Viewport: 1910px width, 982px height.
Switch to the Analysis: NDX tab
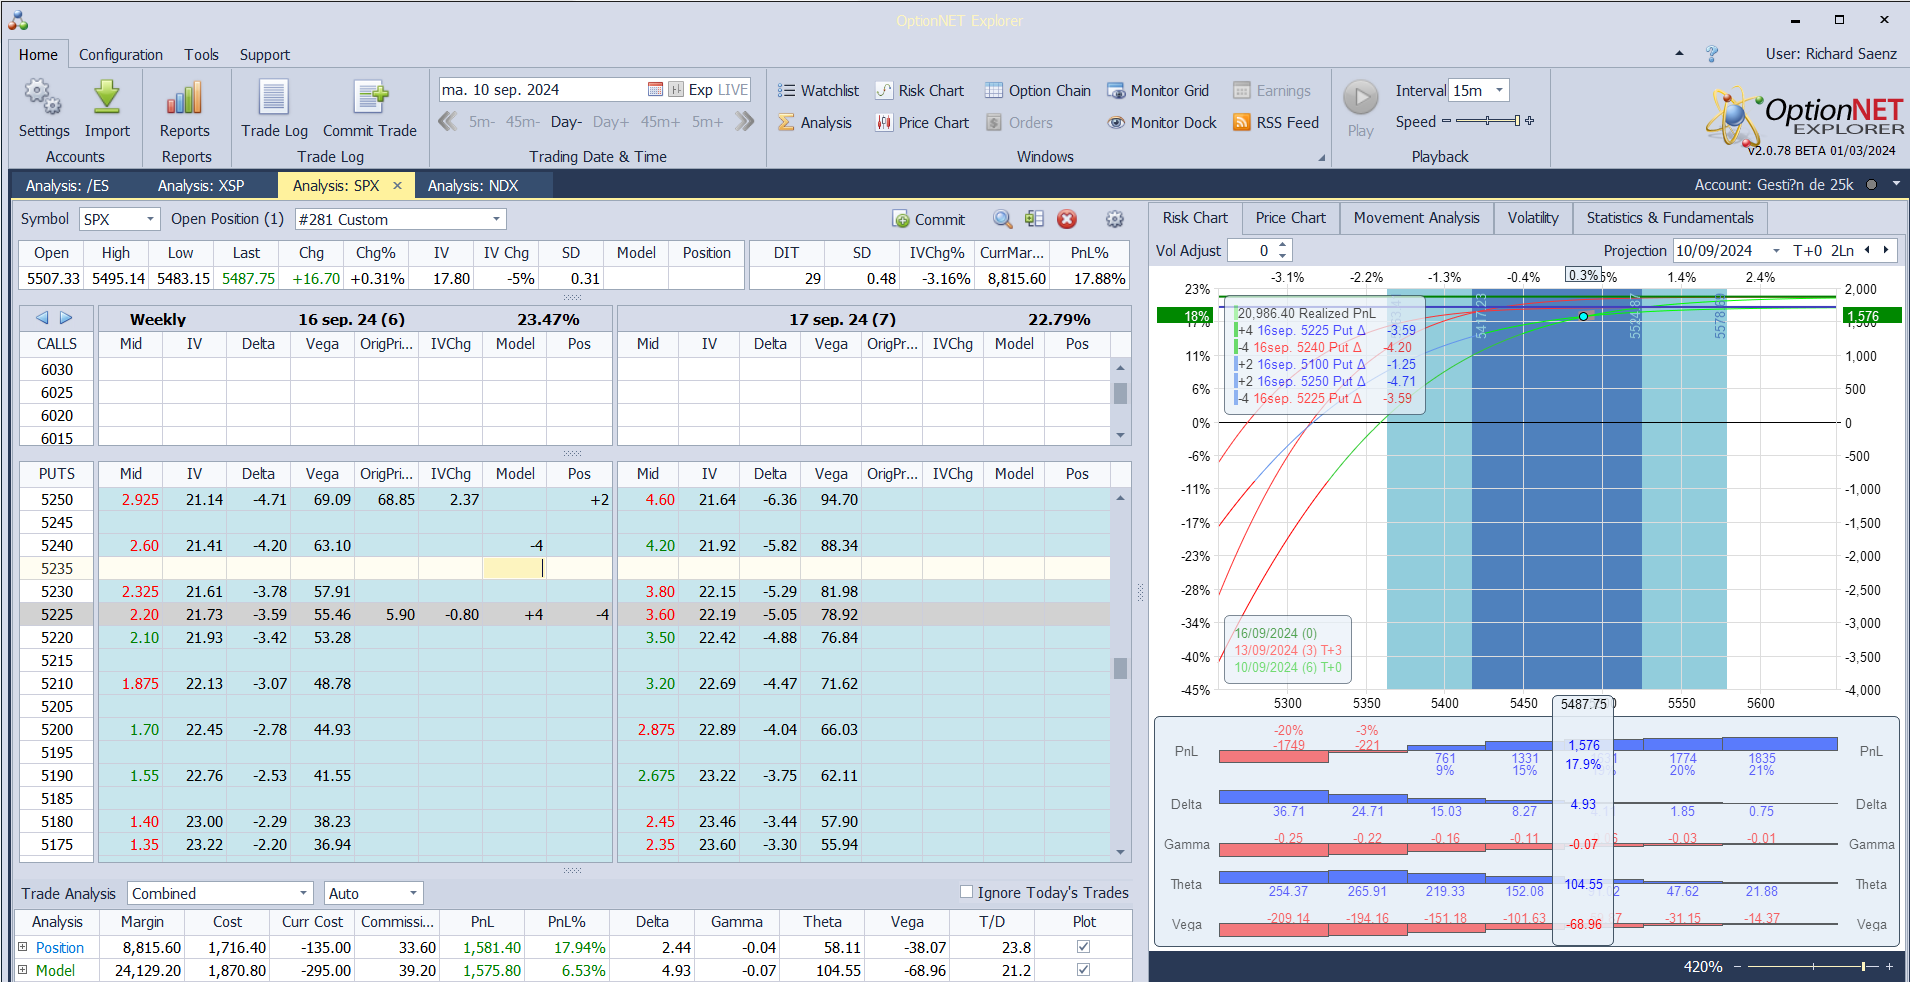pos(473,186)
